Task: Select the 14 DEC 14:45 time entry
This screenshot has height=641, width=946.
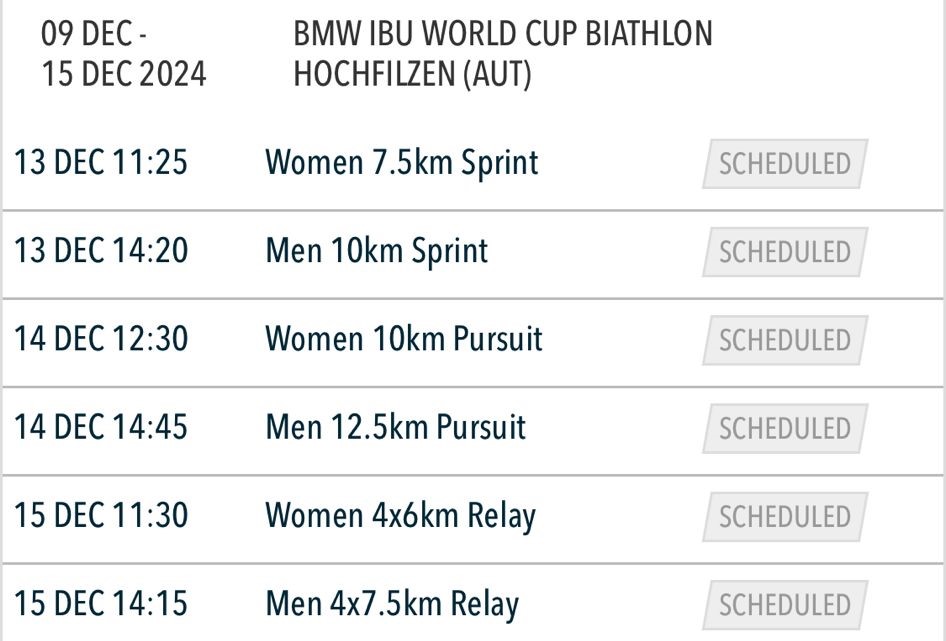Action: [x=101, y=427]
